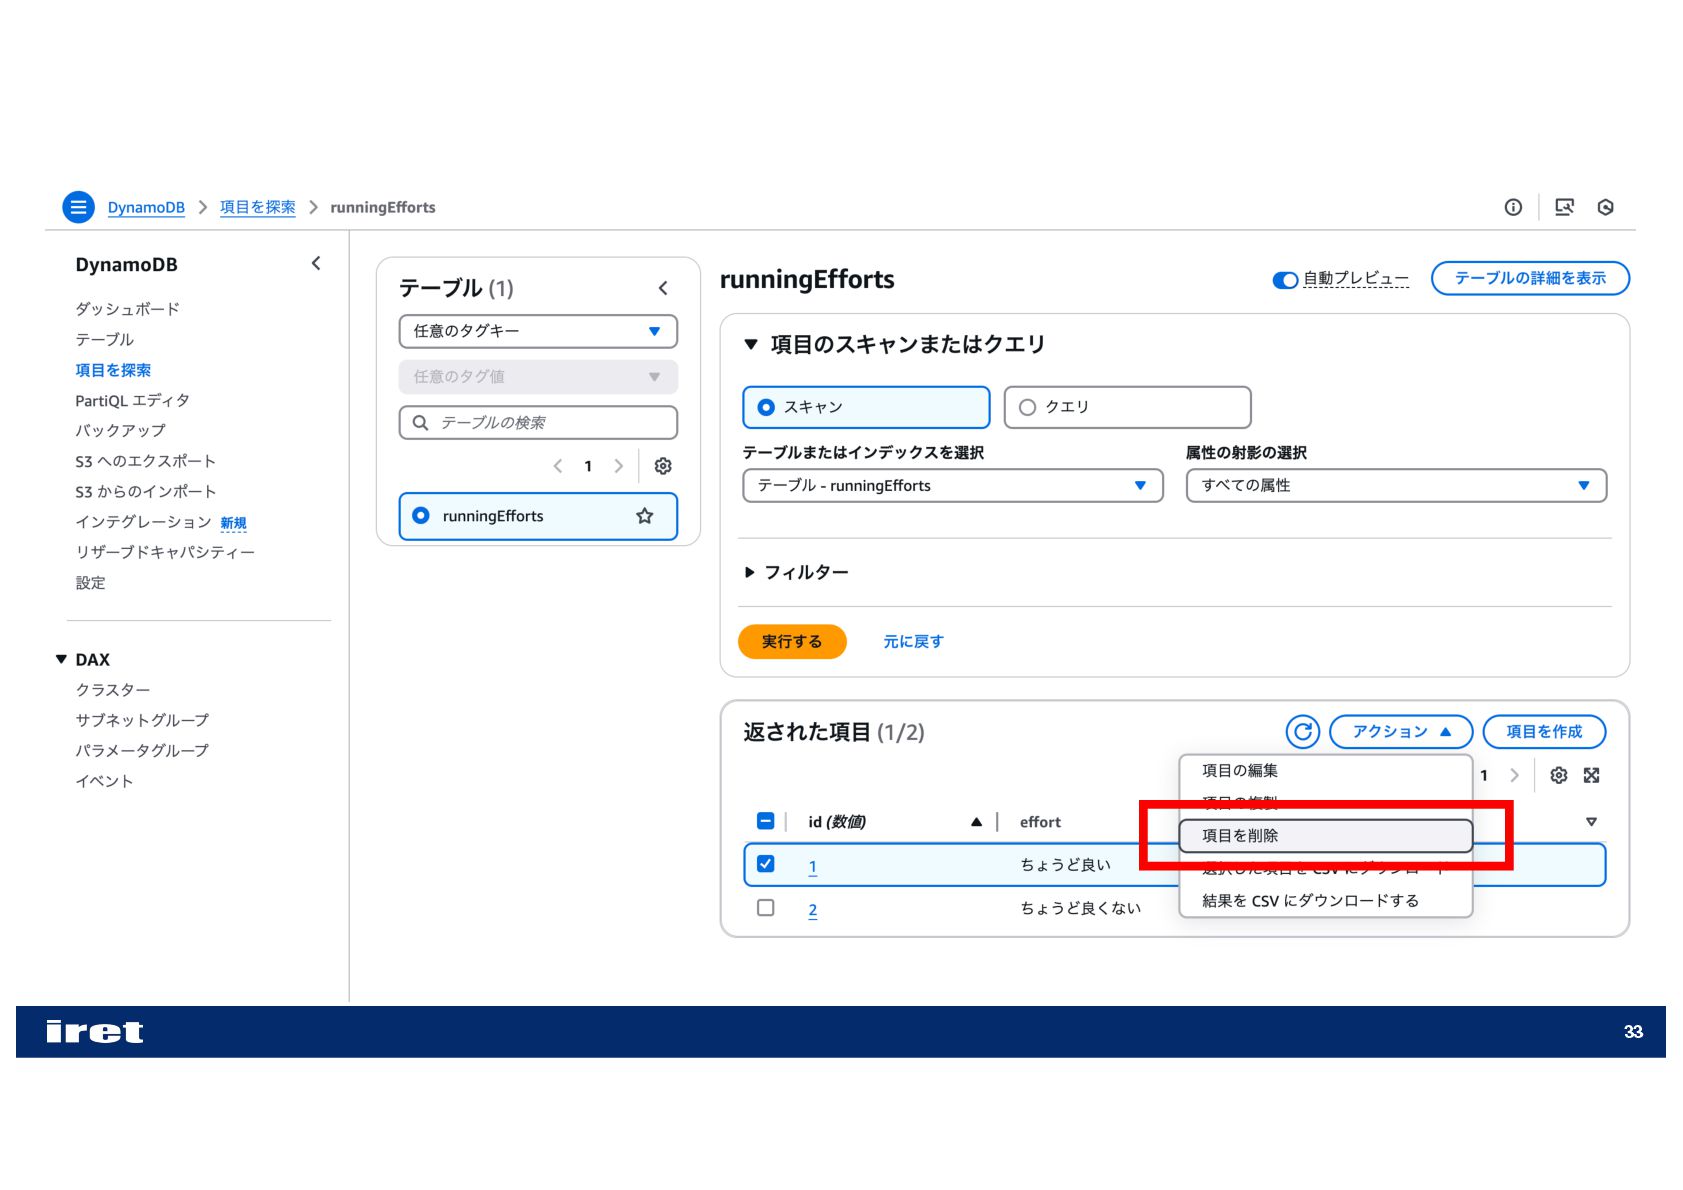The height and width of the screenshot is (1190, 1683).
Task: Go to the next page of returned items
Action: tap(1514, 775)
